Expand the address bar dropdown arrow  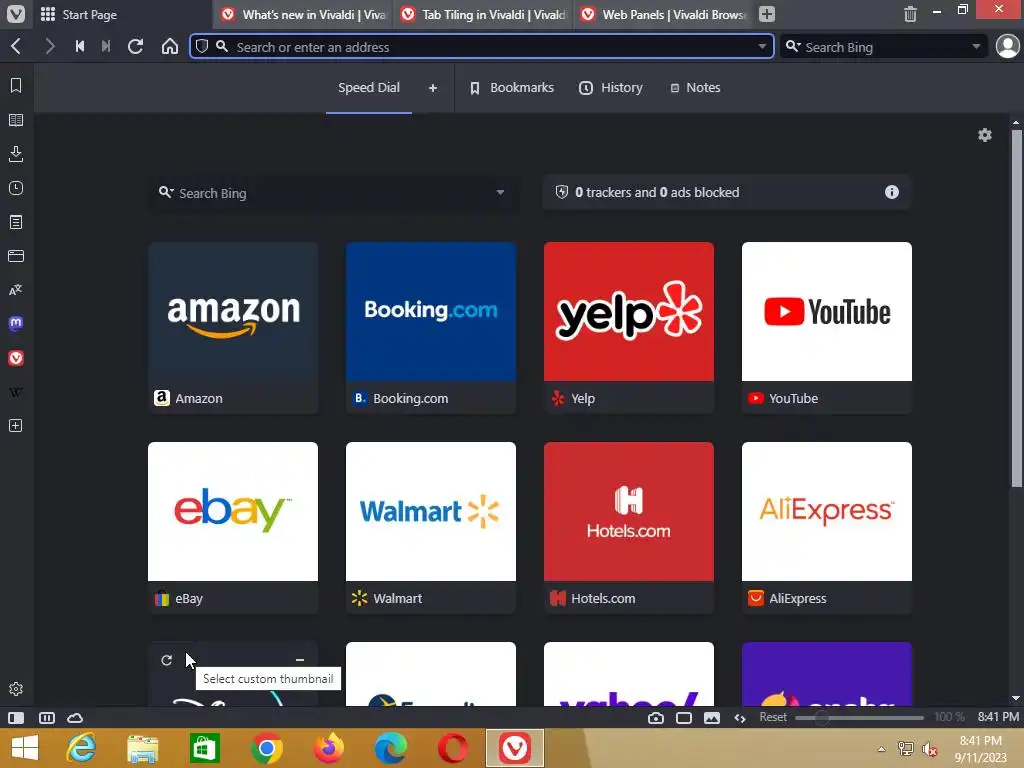(x=762, y=46)
